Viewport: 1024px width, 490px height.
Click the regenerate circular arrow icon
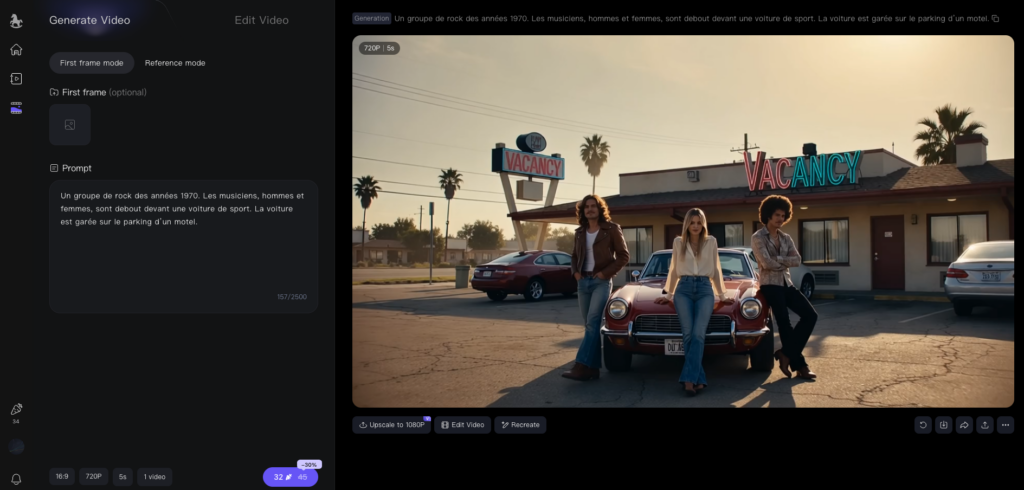point(922,425)
